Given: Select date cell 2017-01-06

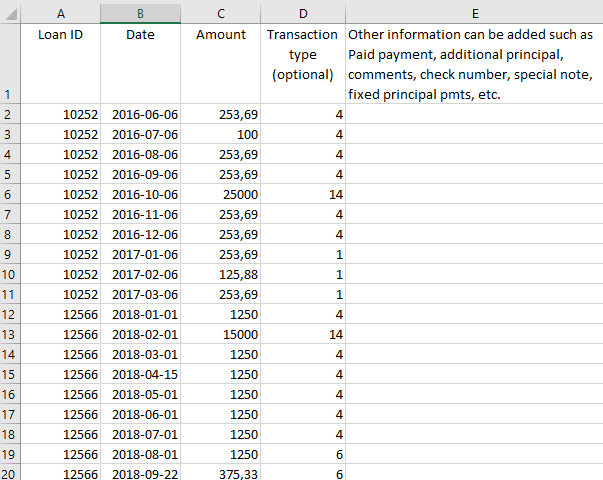Looking at the screenshot, I should coord(140,254).
